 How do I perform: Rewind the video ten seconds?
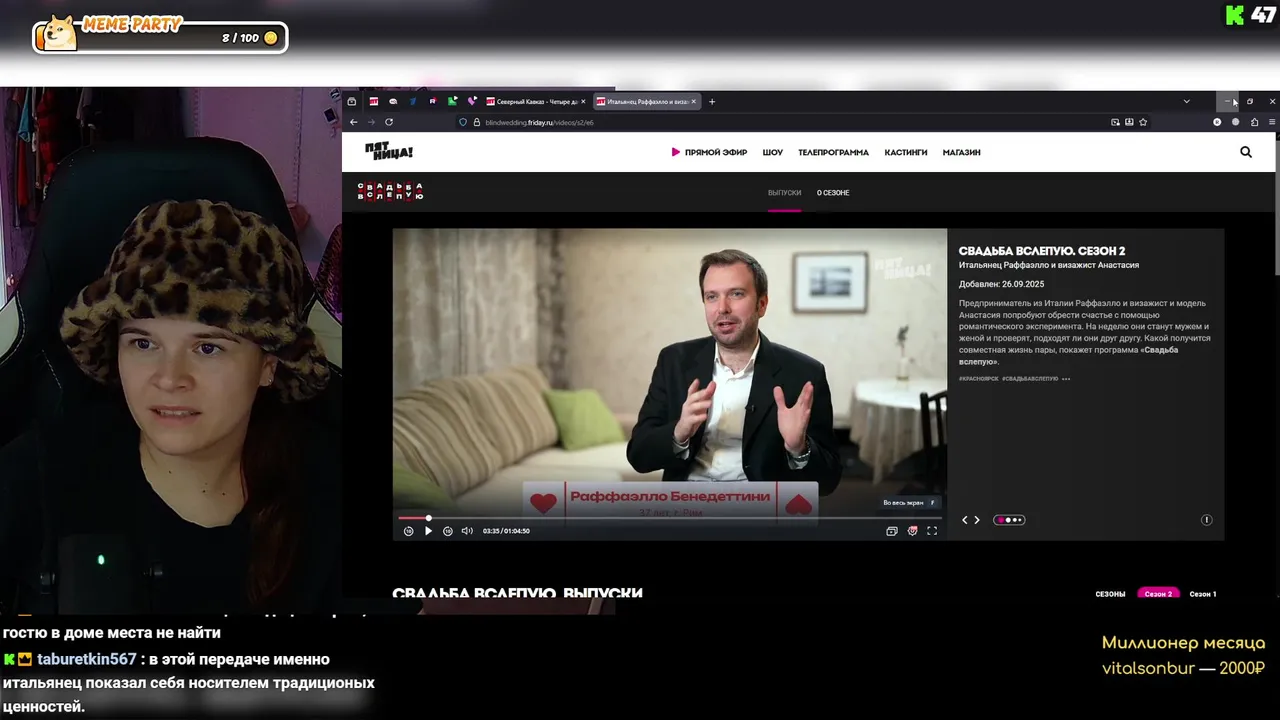point(408,531)
